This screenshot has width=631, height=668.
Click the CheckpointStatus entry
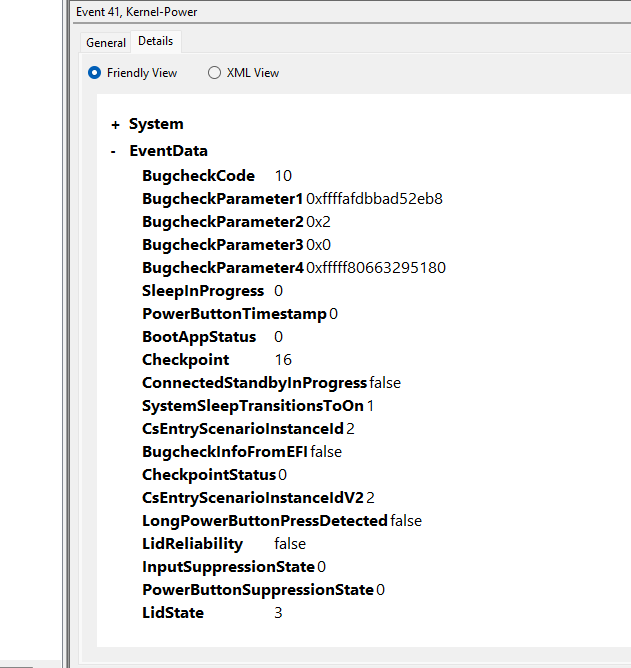[214, 475]
